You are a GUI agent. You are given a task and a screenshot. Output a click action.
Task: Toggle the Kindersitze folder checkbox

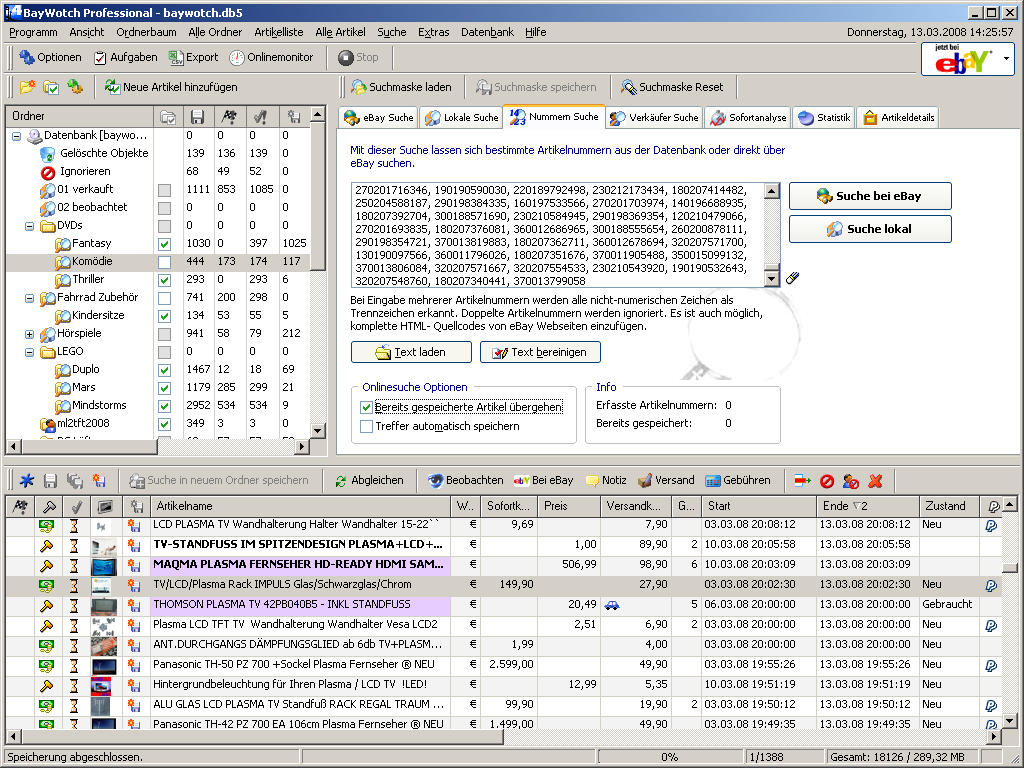(x=165, y=316)
